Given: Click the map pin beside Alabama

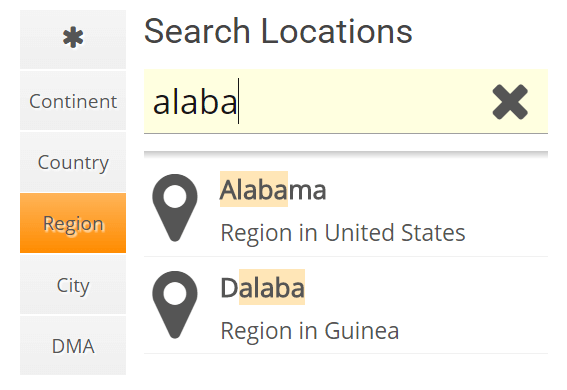Looking at the screenshot, I should point(175,207).
